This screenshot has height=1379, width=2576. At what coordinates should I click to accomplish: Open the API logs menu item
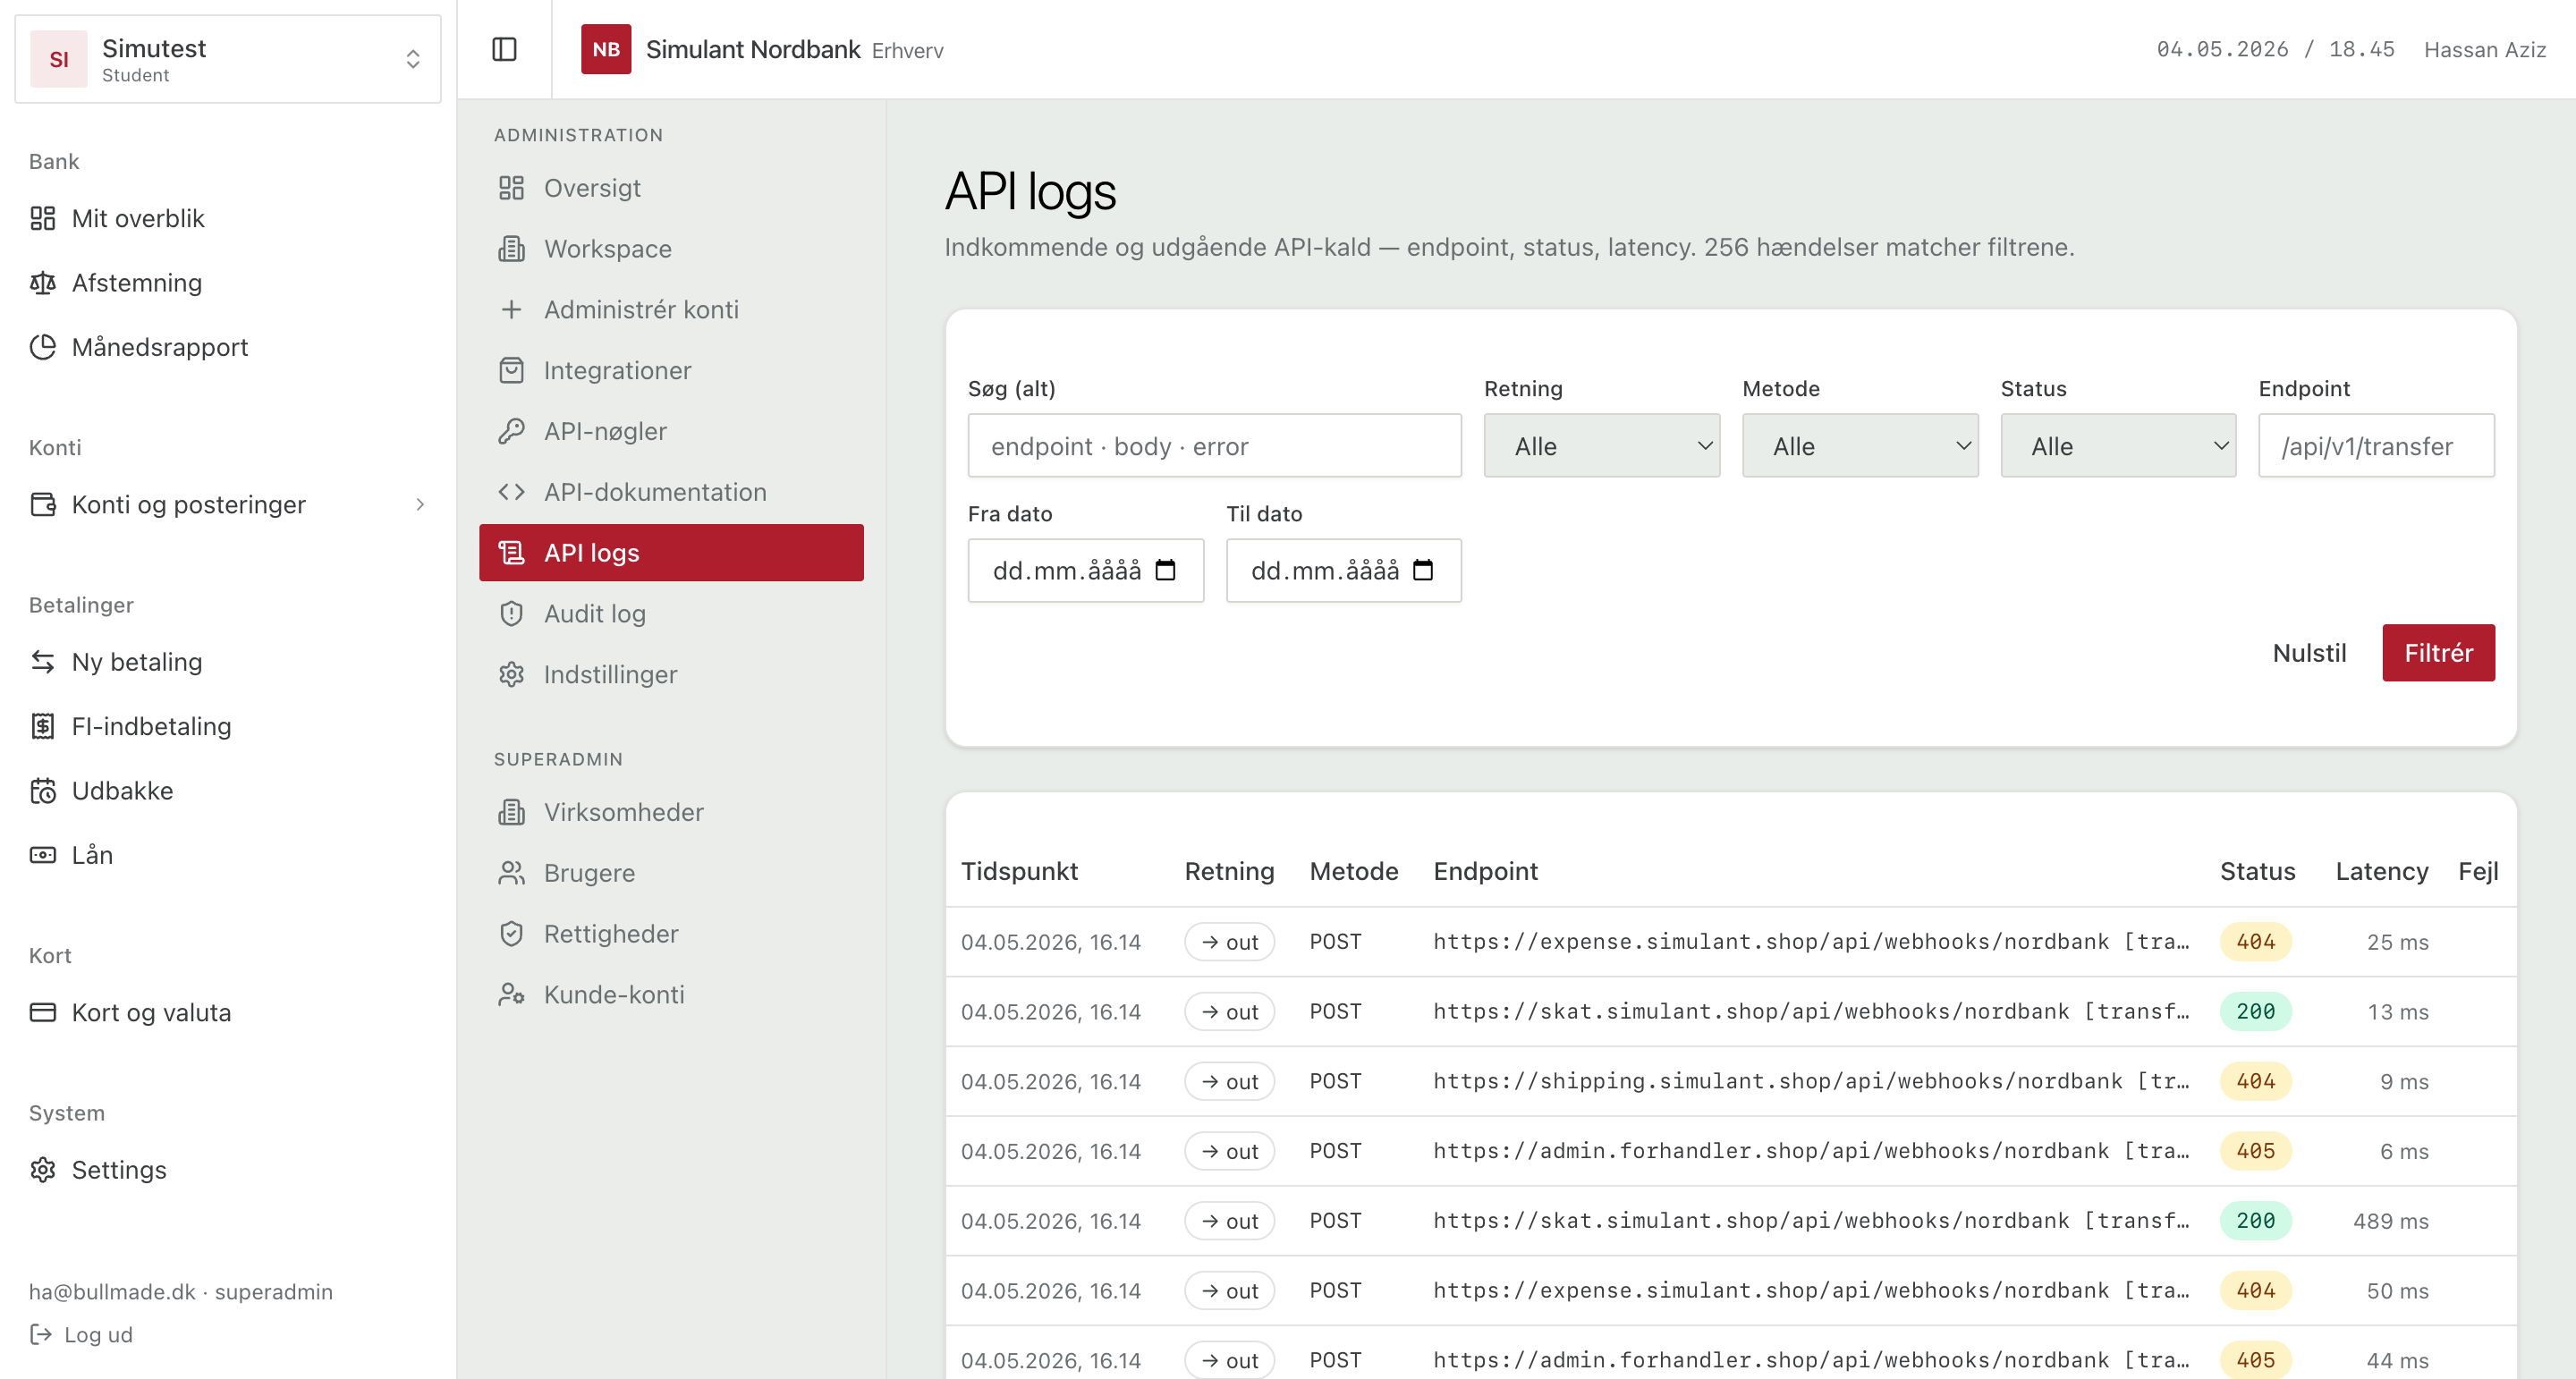671,553
